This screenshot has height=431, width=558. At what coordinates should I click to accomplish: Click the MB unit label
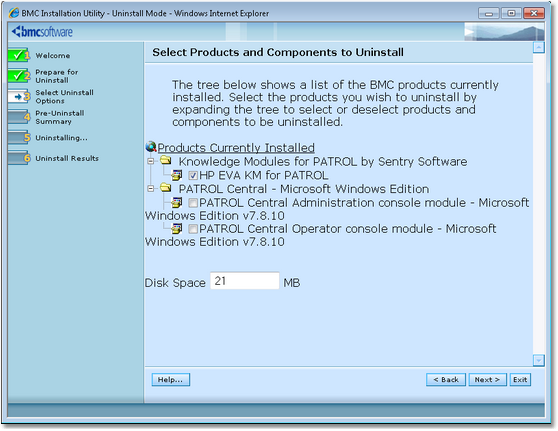(x=292, y=283)
